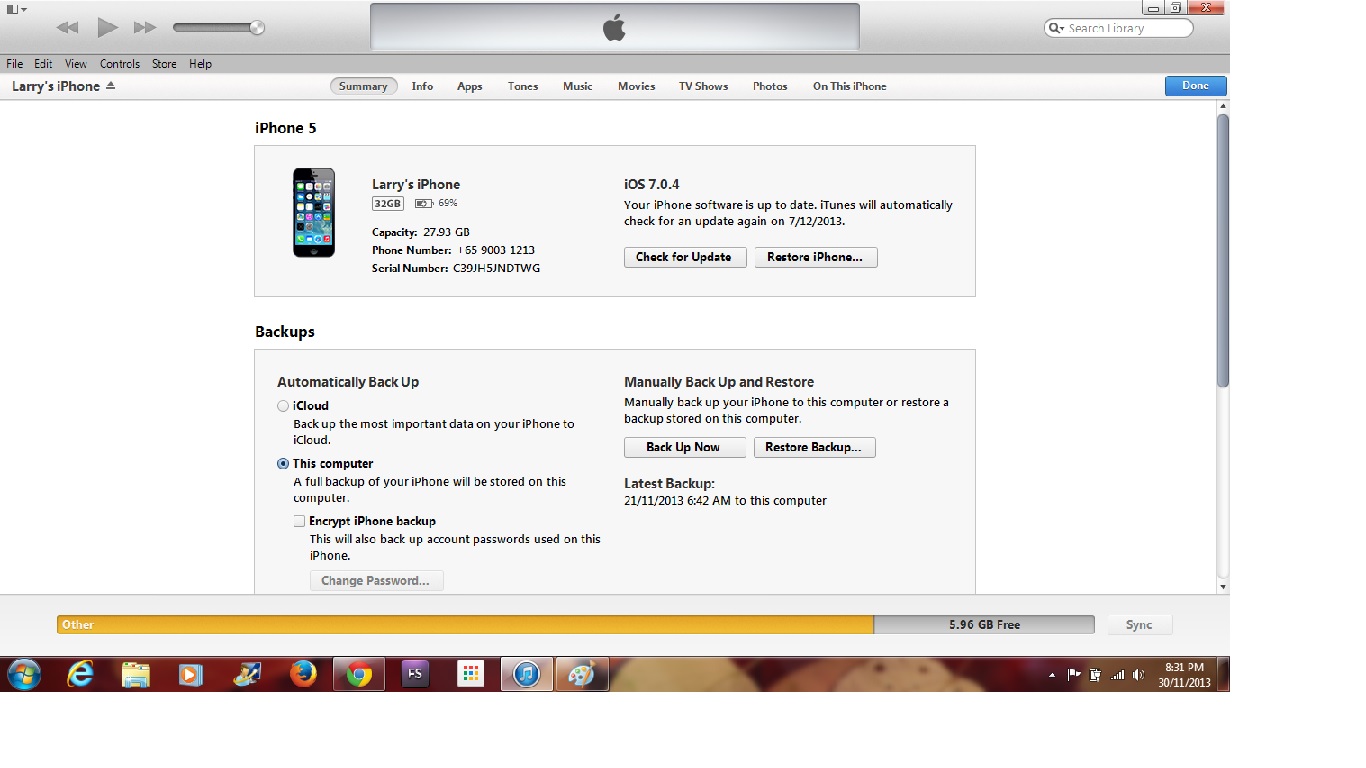Show hidden system tray icons

[x=1052, y=675]
